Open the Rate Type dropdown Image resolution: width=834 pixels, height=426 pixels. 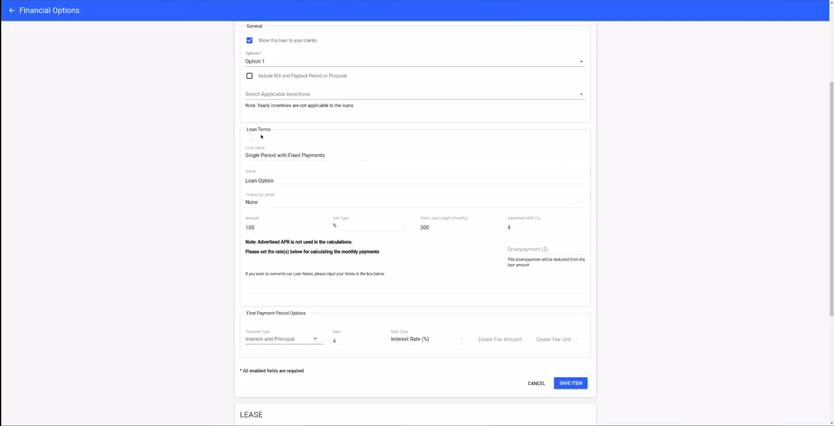click(427, 339)
